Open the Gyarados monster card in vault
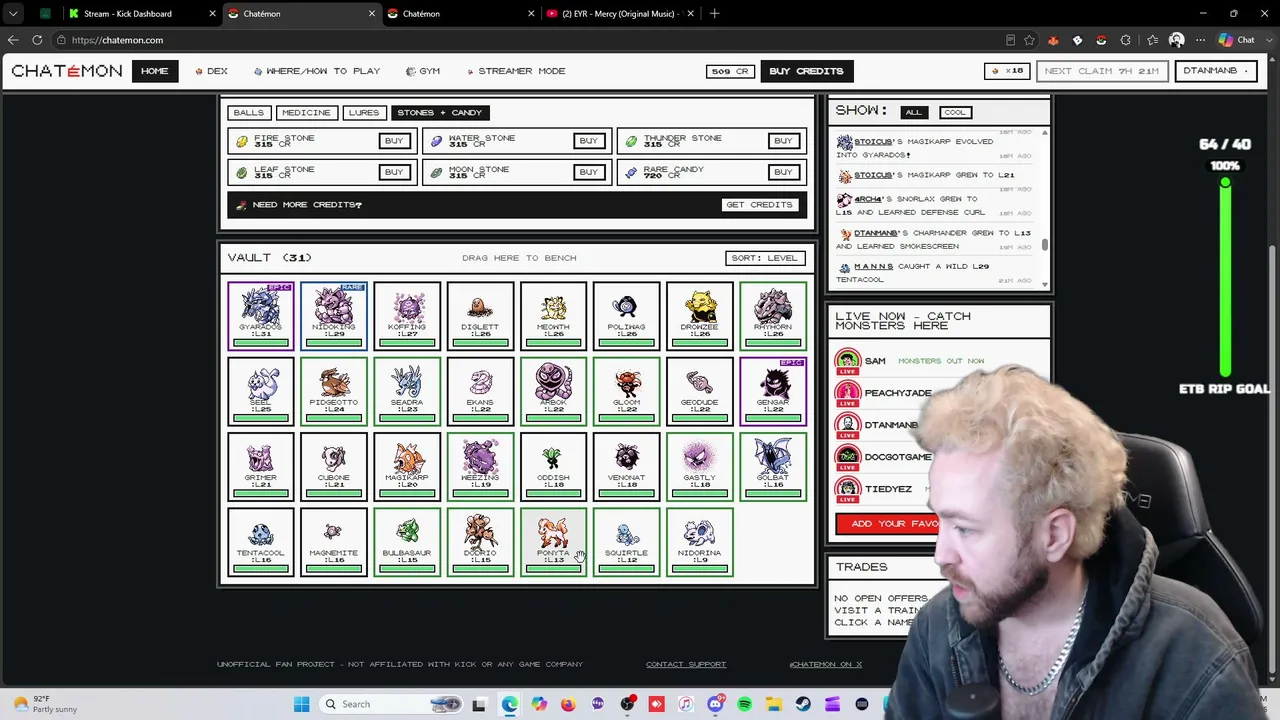The height and width of the screenshot is (720, 1280). tap(261, 316)
